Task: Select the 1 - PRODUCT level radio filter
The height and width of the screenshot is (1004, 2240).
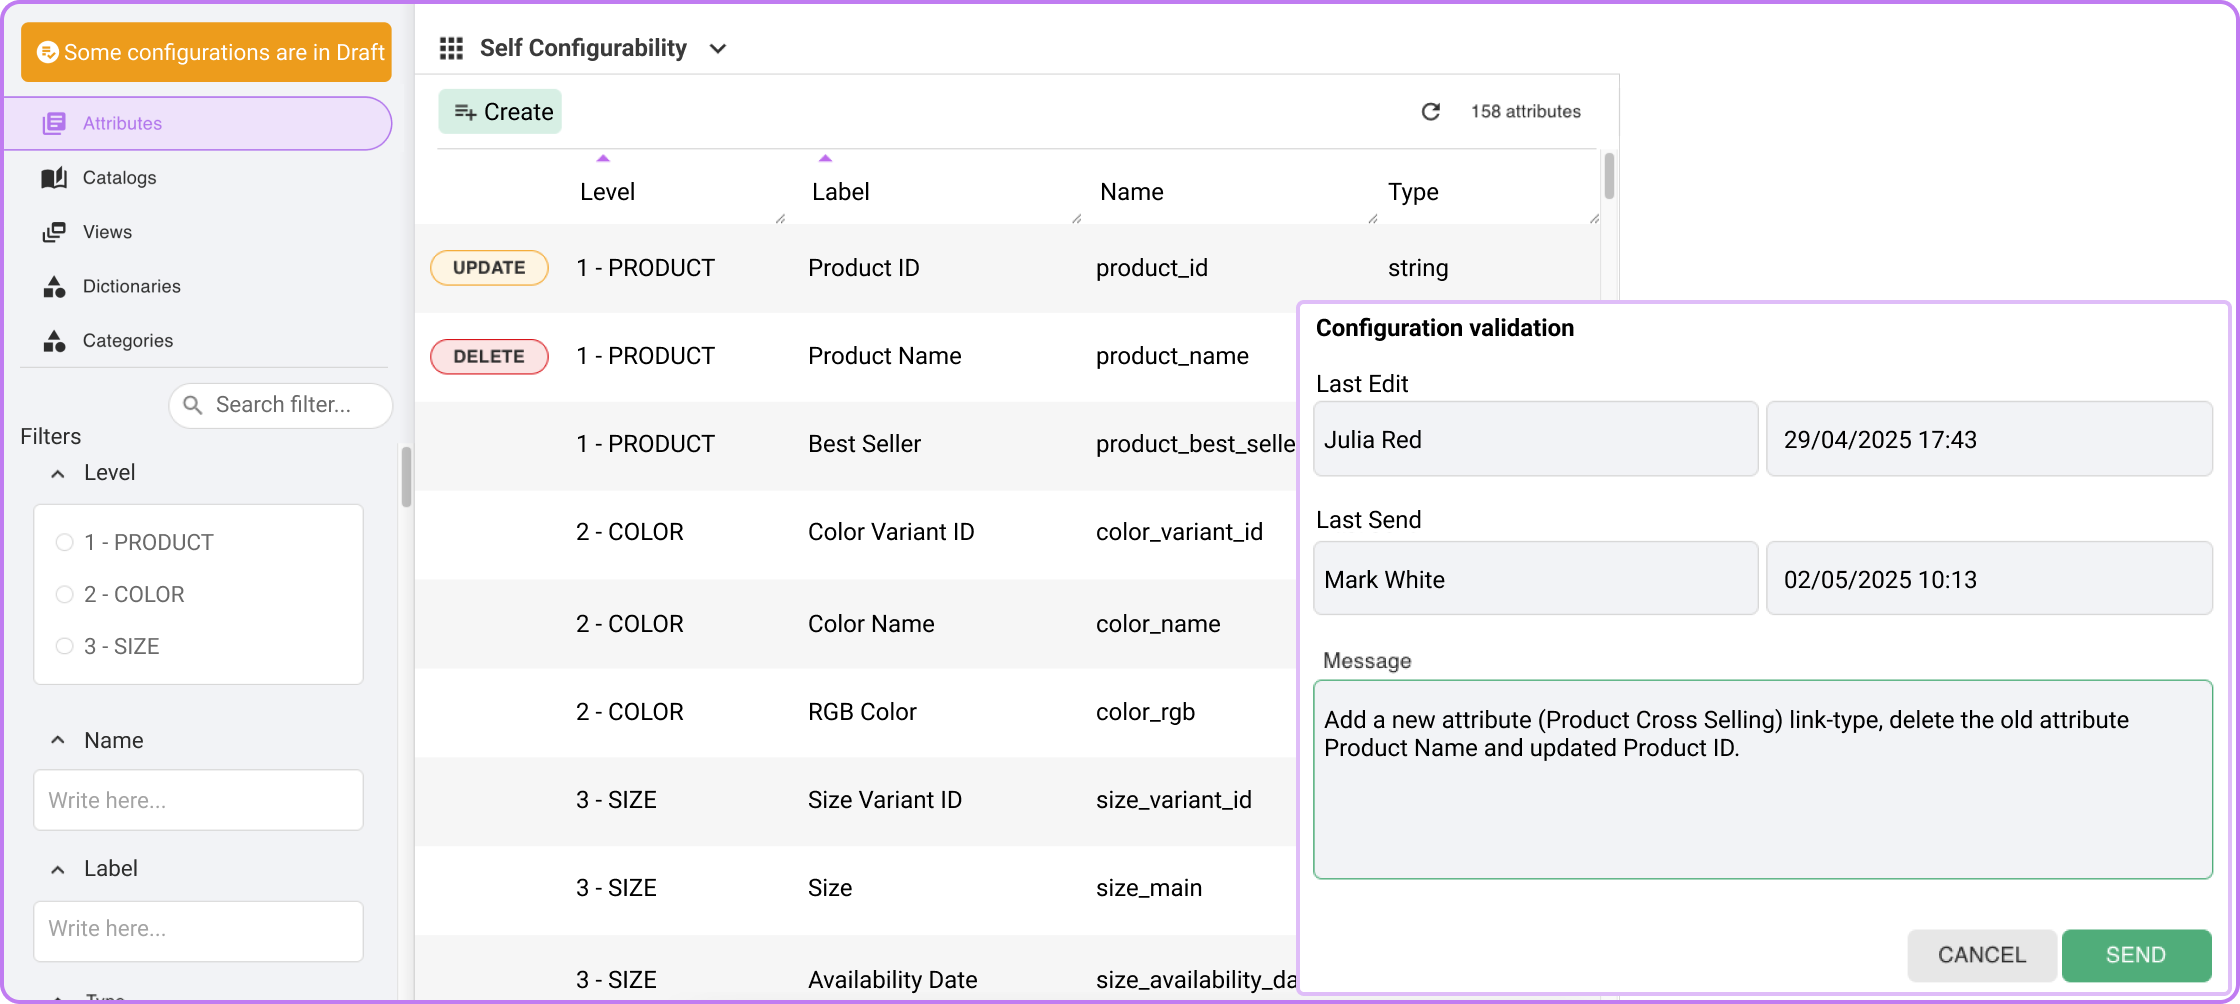Action: click(65, 542)
